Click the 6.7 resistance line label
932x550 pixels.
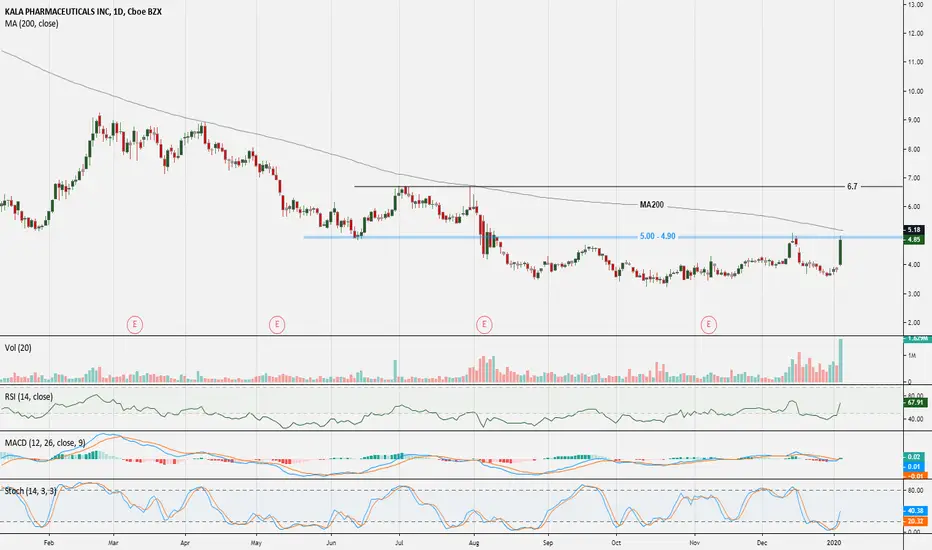click(852, 187)
